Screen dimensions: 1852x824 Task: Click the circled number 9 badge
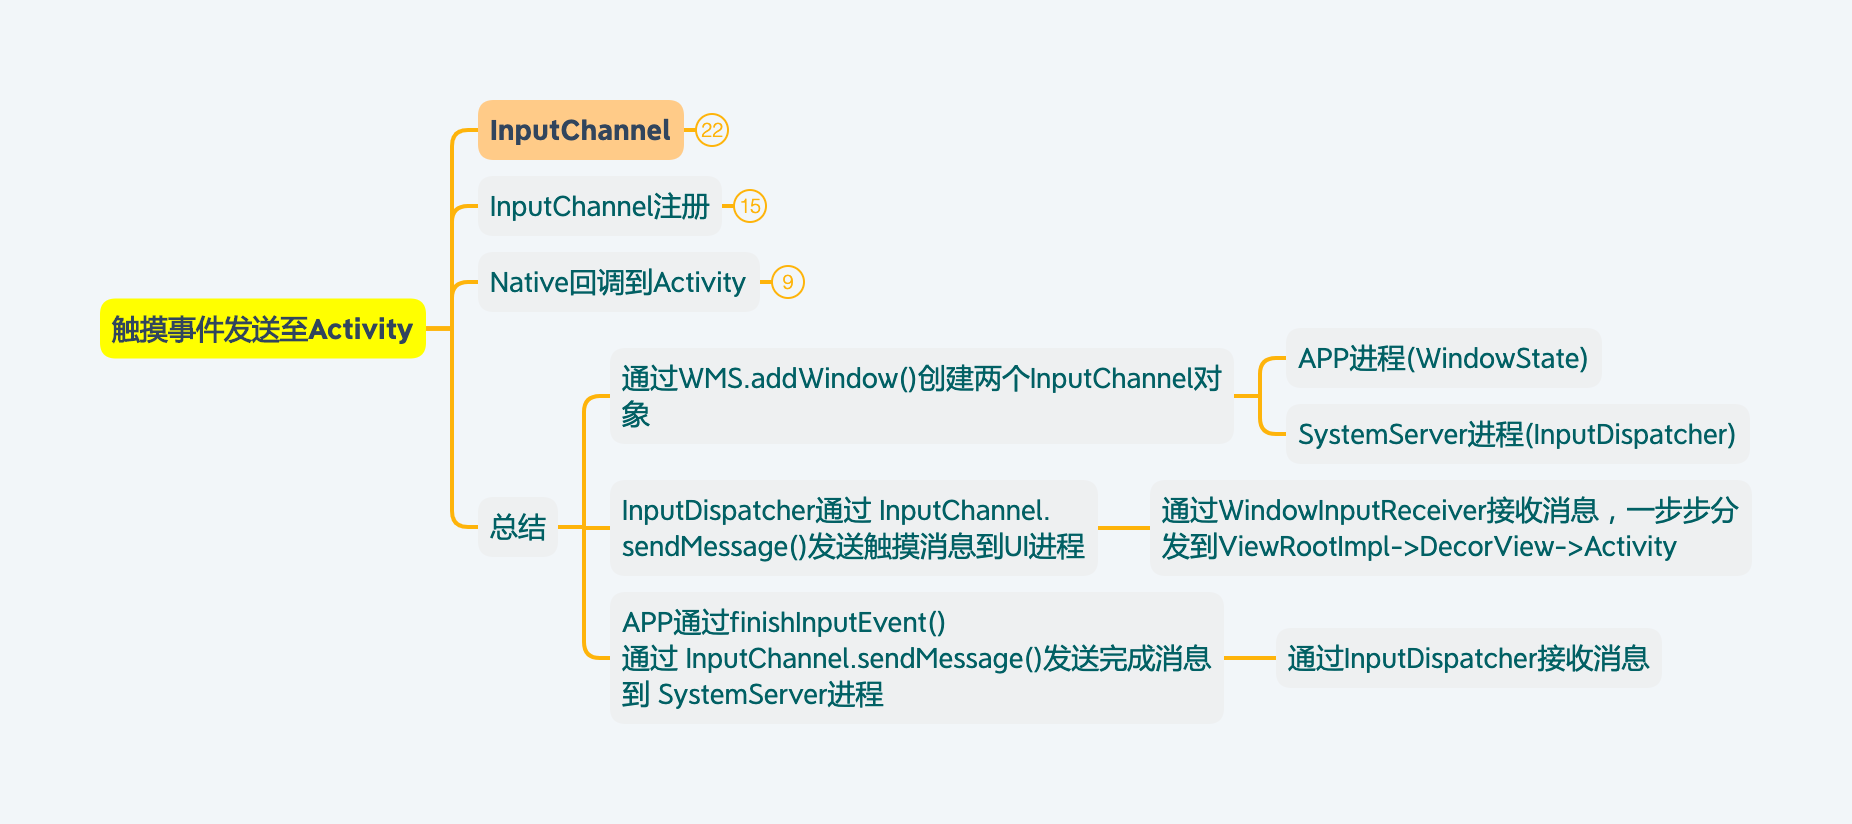point(788,282)
